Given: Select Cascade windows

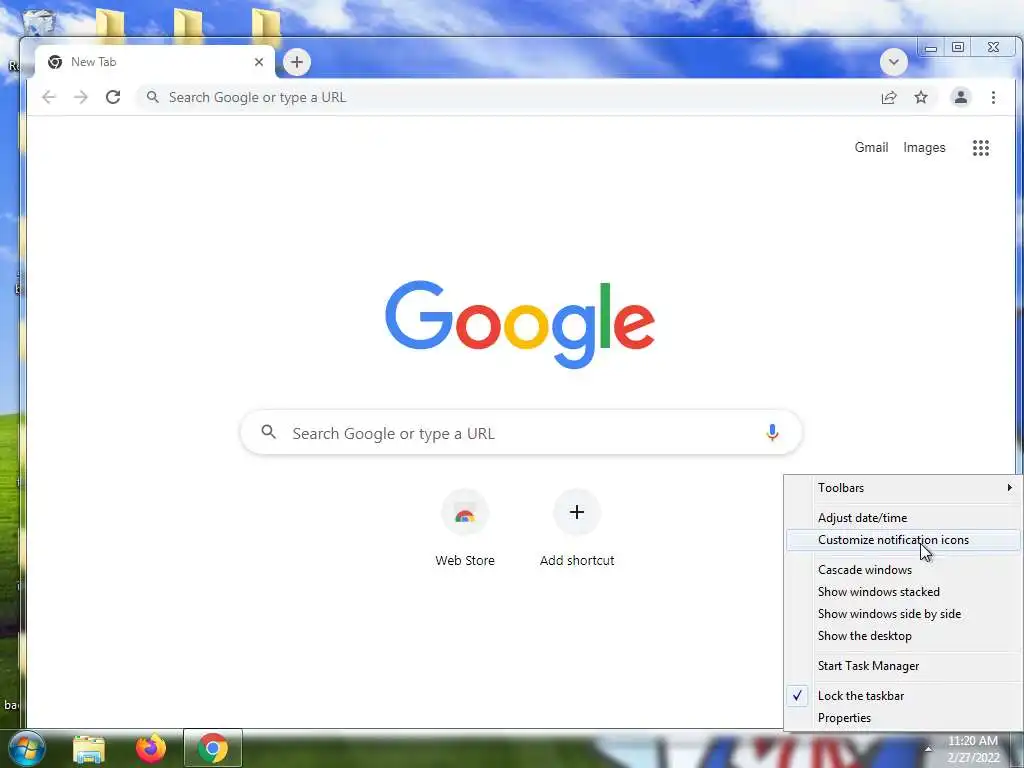Looking at the screenshot, I should [x=902, y=570].
